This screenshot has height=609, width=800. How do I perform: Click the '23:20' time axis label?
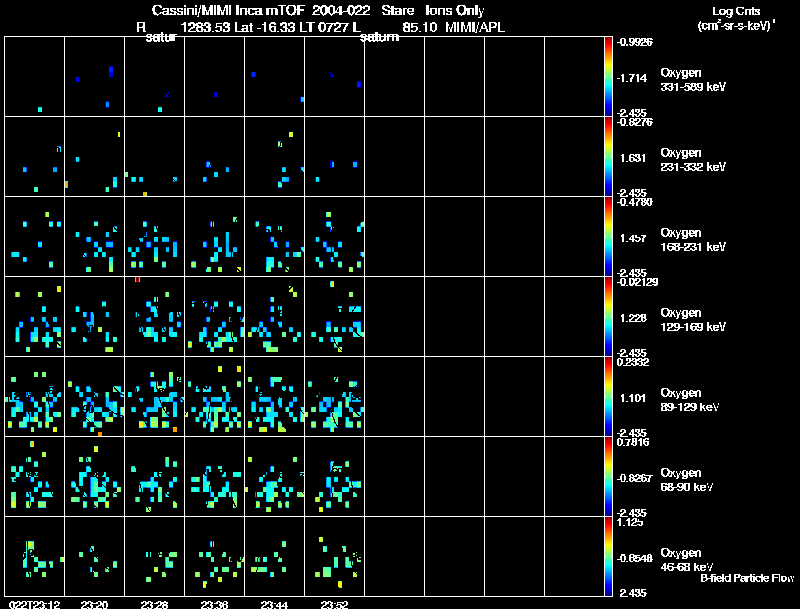[x=94, y=604]
